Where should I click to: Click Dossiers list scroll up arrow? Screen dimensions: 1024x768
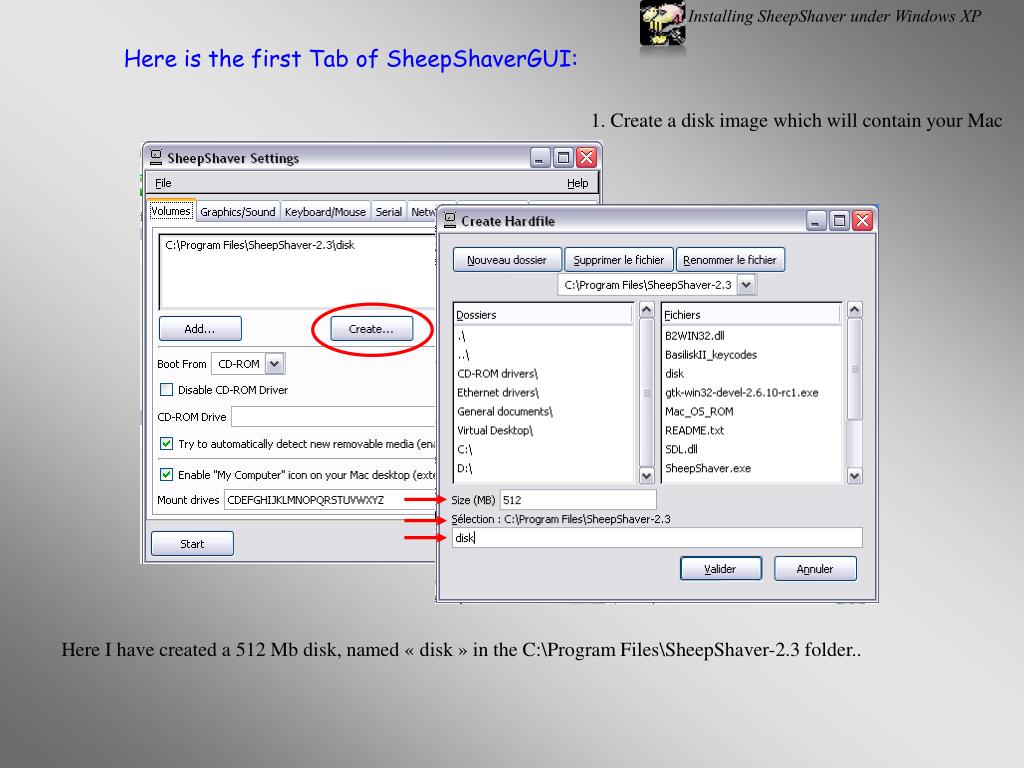[x=647, y=310]
